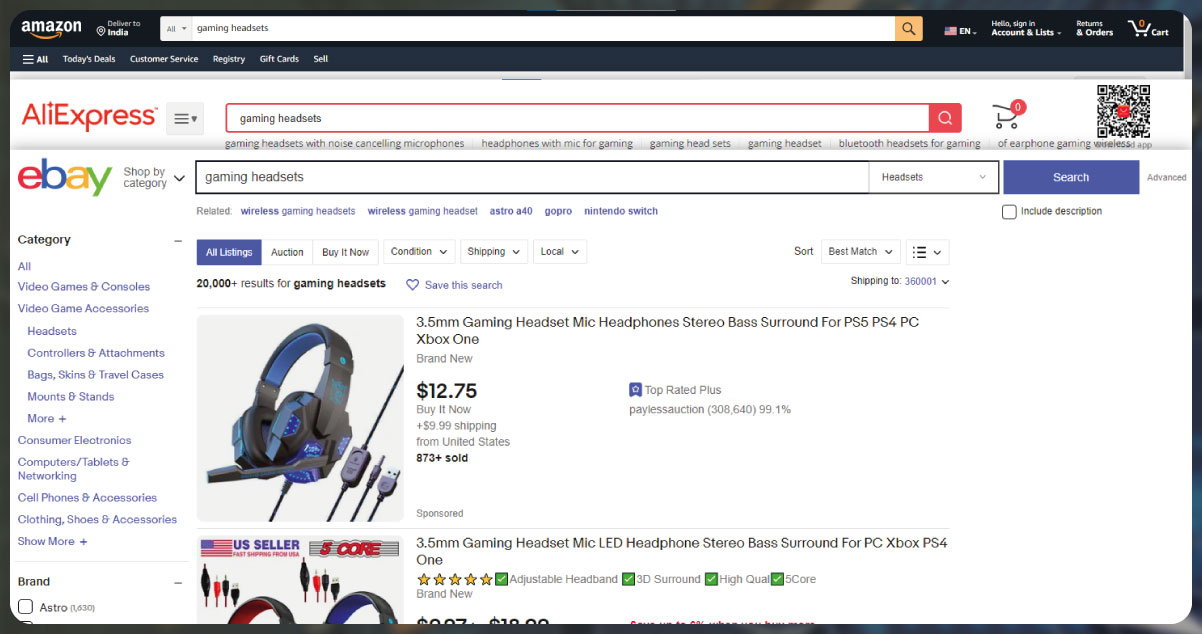Image resolution: width=1202 pixels, height=634 pixels.
Task: Open the list view toggle icon
Action: coord(926,252)
